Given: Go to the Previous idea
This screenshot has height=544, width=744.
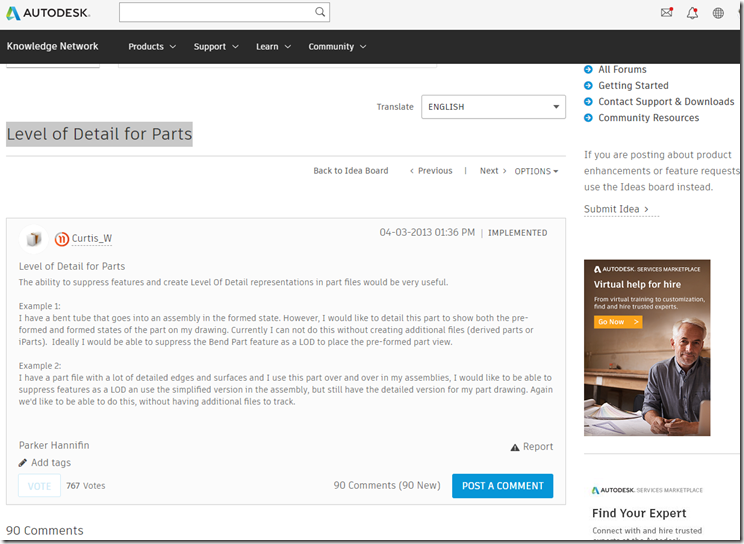Looking at the screenshot, I should pyautogui.click(x=431, y=170).
